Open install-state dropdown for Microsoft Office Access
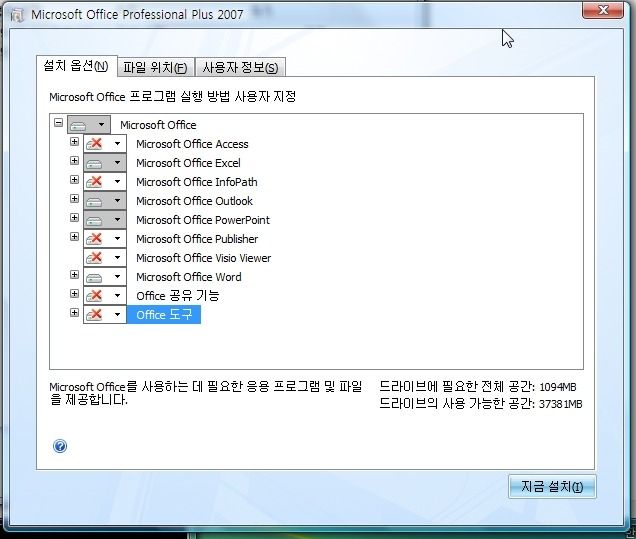The height and width of the screenshot is (539, 636). [105, 144]
